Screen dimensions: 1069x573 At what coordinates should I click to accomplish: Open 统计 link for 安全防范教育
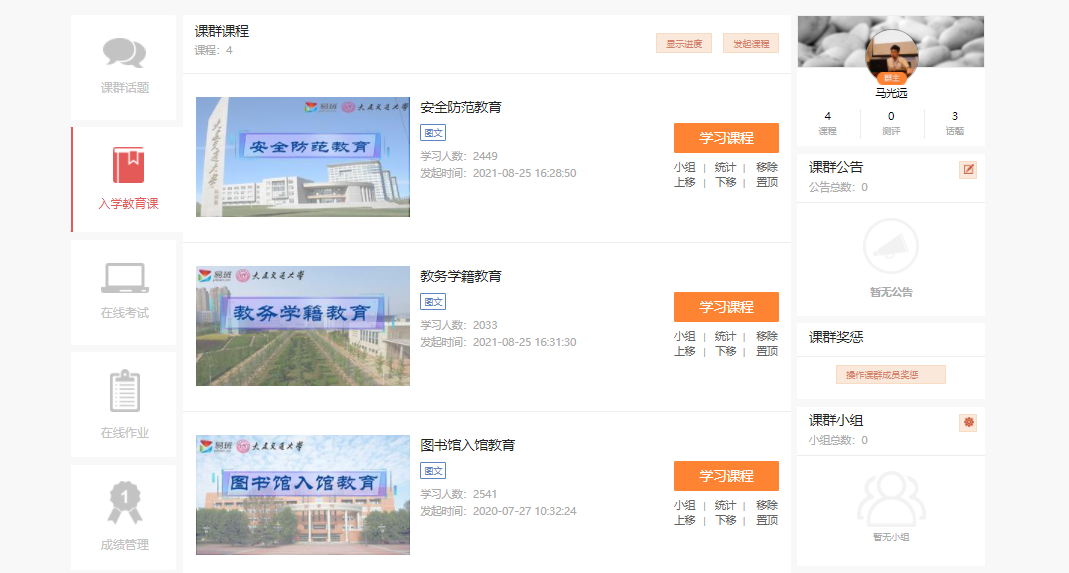[725, 167]
